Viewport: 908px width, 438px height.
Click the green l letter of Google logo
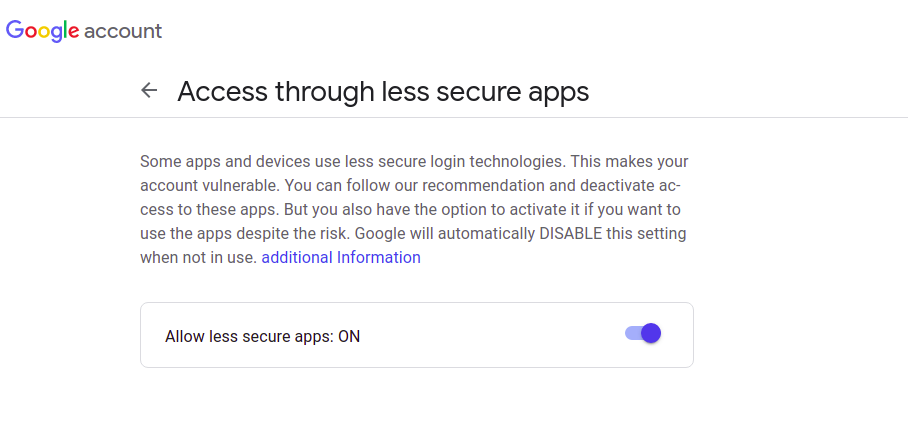point(65,30)
